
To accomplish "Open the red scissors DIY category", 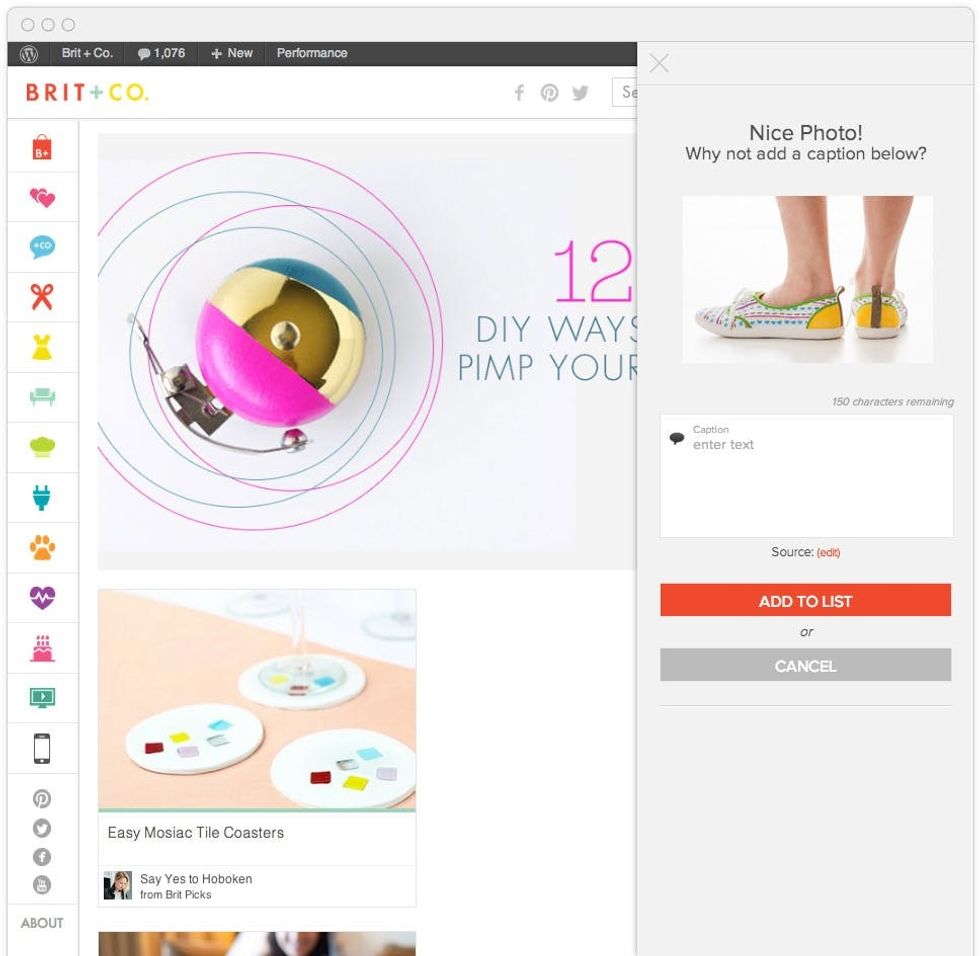I will tap(42, 297).
